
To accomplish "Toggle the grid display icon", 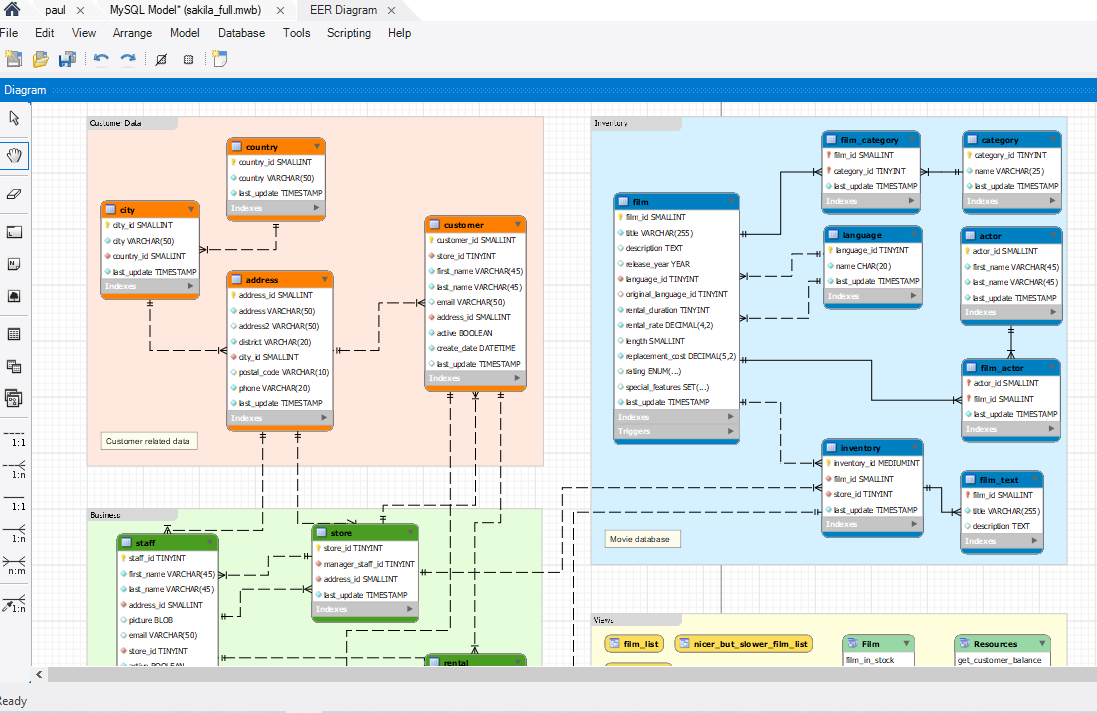I will (x=161, y=59).
